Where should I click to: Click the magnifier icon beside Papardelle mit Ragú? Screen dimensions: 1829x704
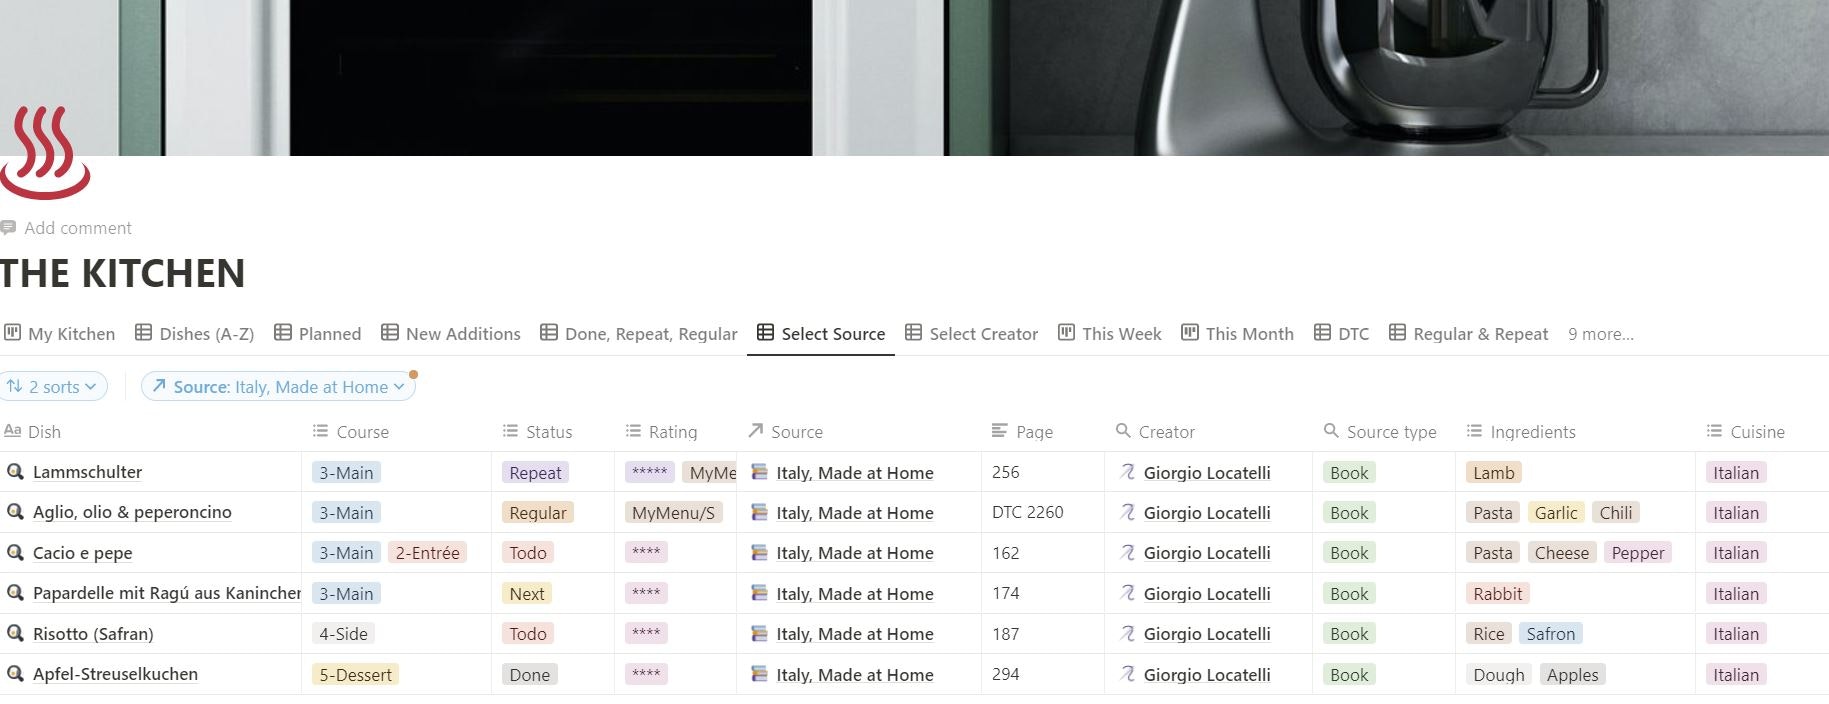pyautogui.click(x=15, y=593)
